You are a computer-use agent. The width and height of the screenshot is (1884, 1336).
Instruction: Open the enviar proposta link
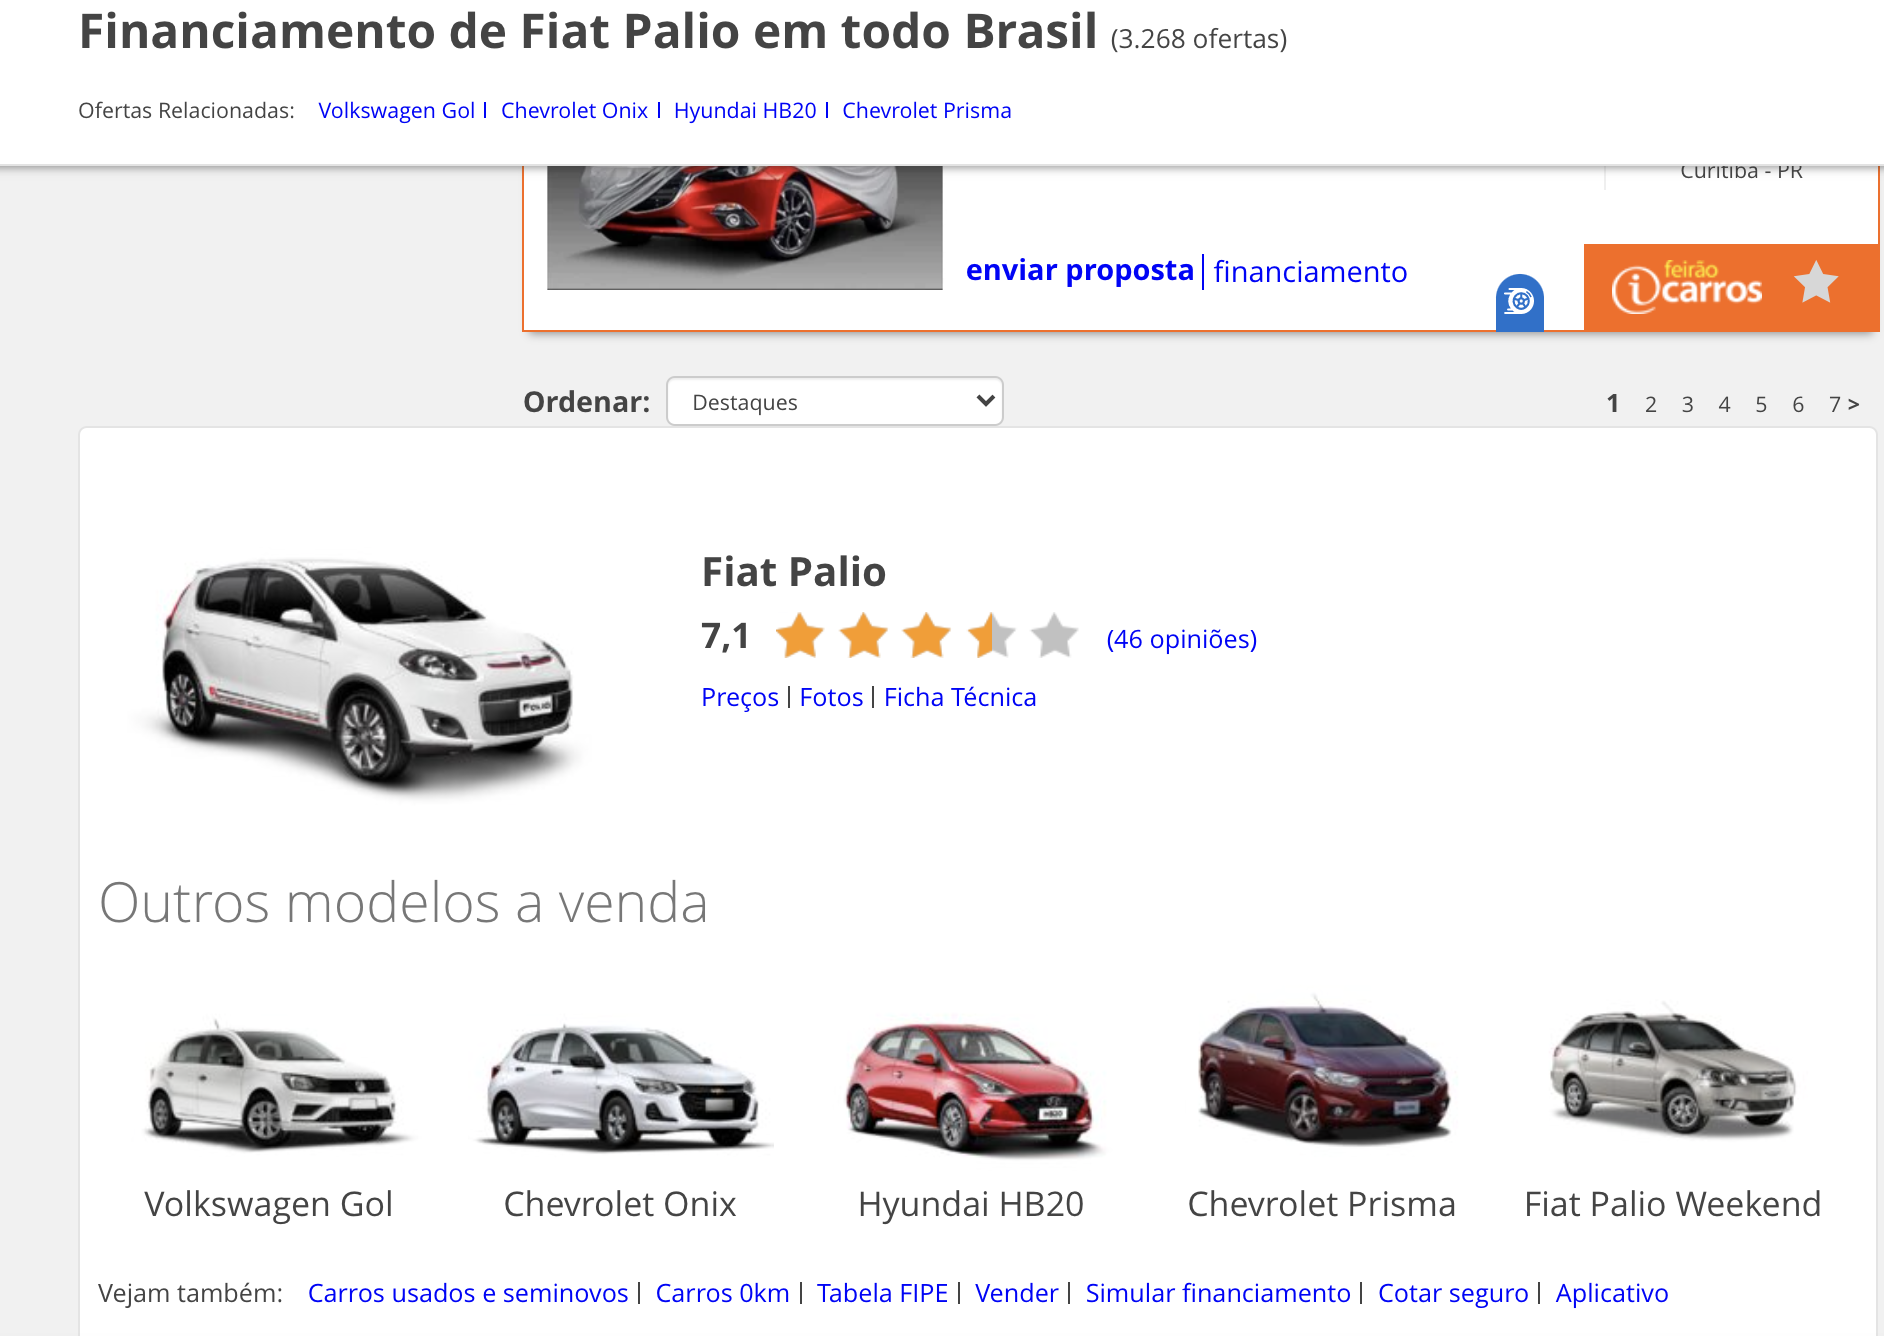[1080, 270]
